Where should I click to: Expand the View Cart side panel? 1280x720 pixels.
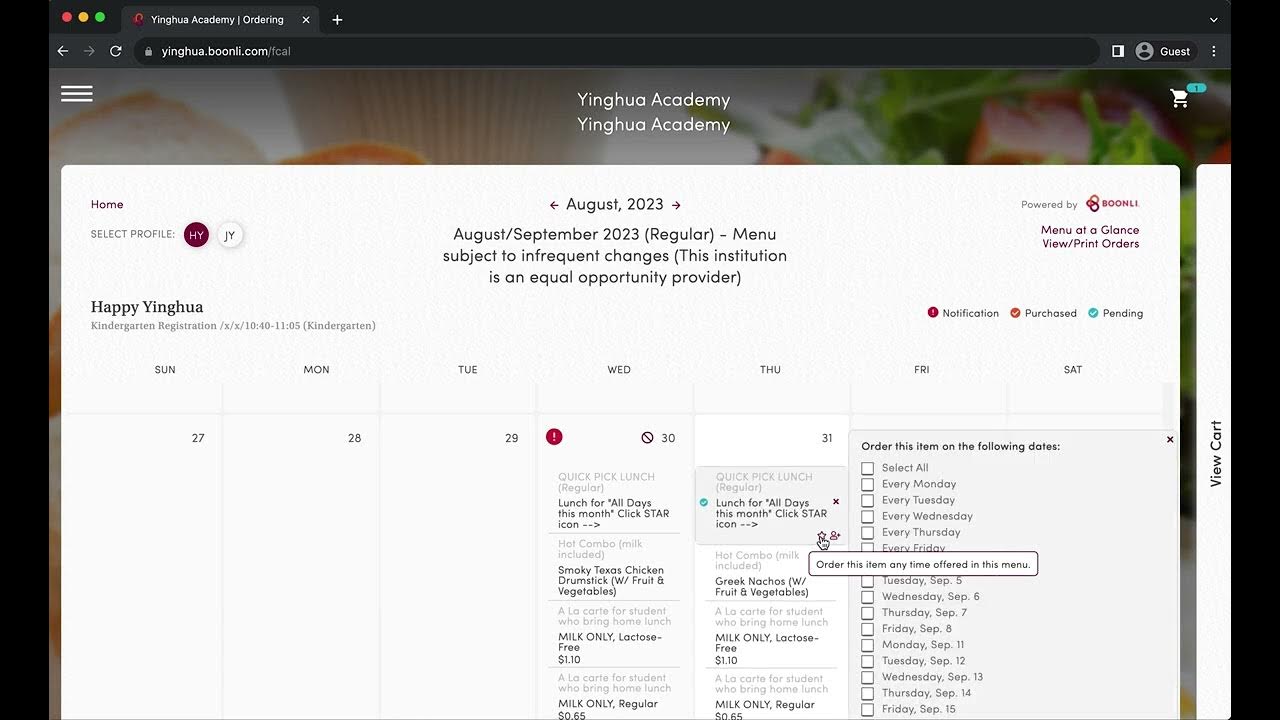(x=1216, y=453)
